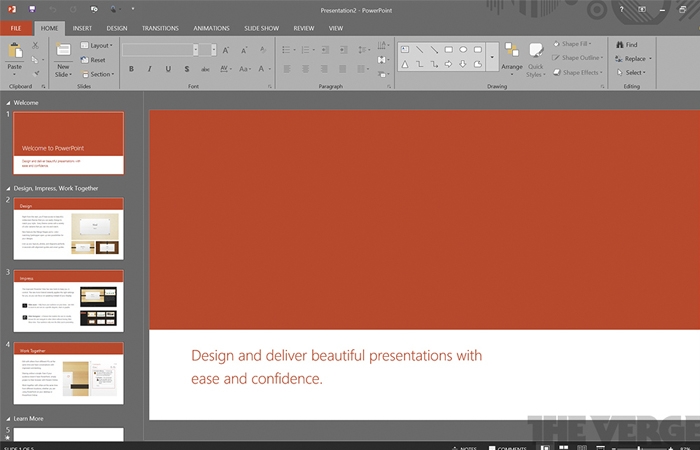Viewport: 700px width, 450px height.
Task: Choose the right arrow shape
Action: pyautogui.click(x=448, y=64)
